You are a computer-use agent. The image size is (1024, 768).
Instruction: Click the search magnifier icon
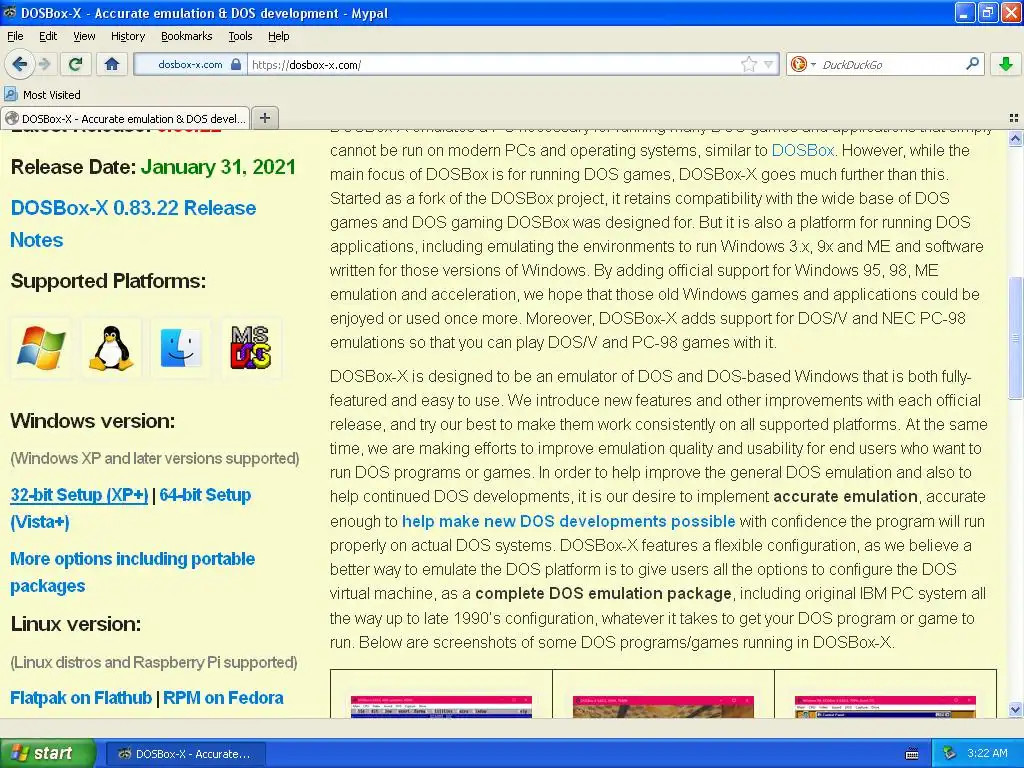pyautogui.click(x=972, y=63)
